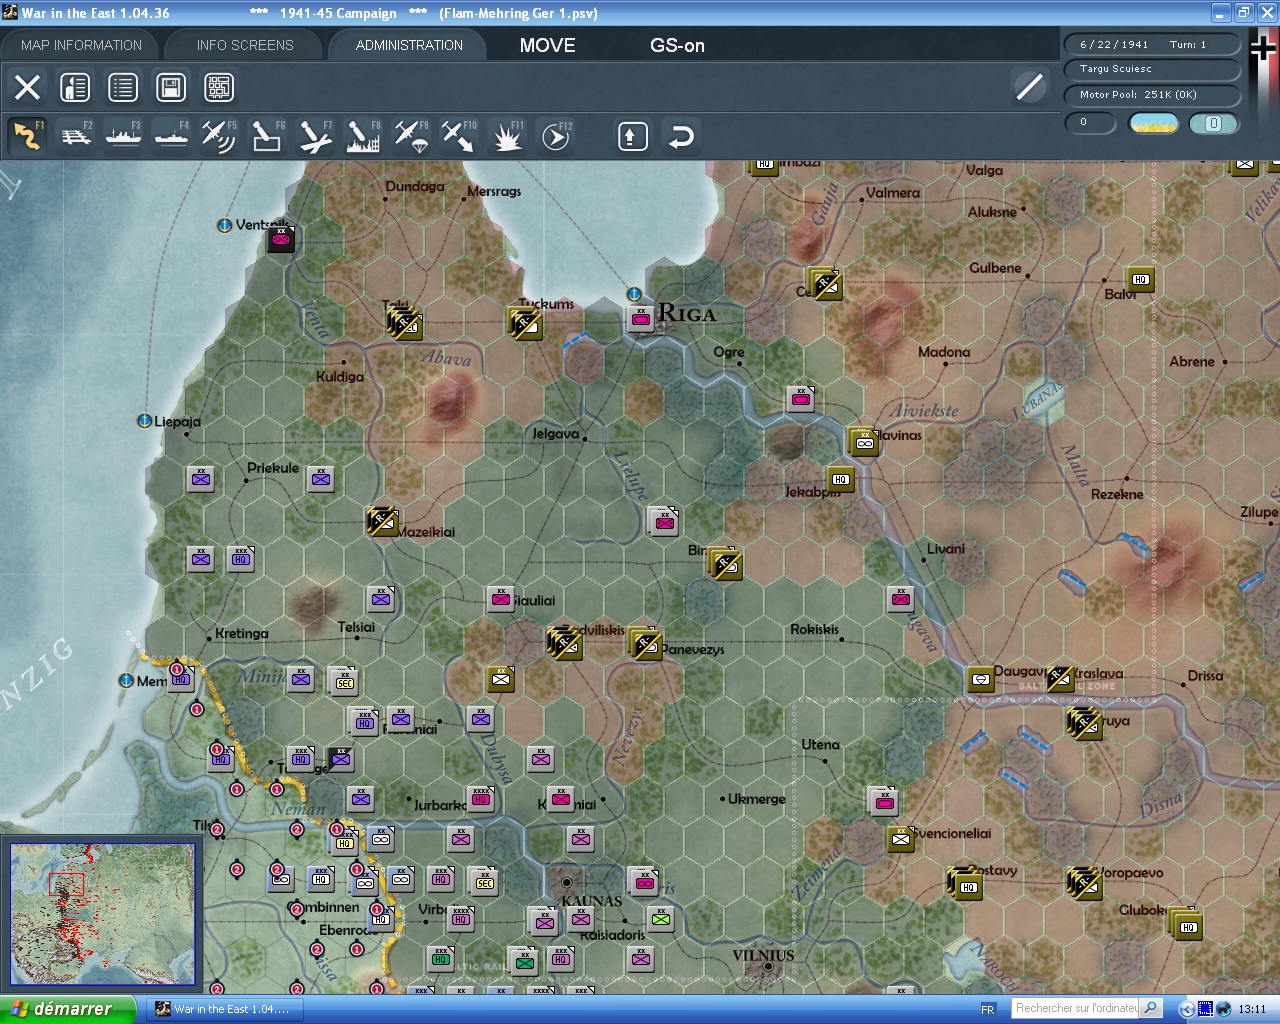Select the XXXX HQ counter at Jurbarkas

click(x=481, y=799)
